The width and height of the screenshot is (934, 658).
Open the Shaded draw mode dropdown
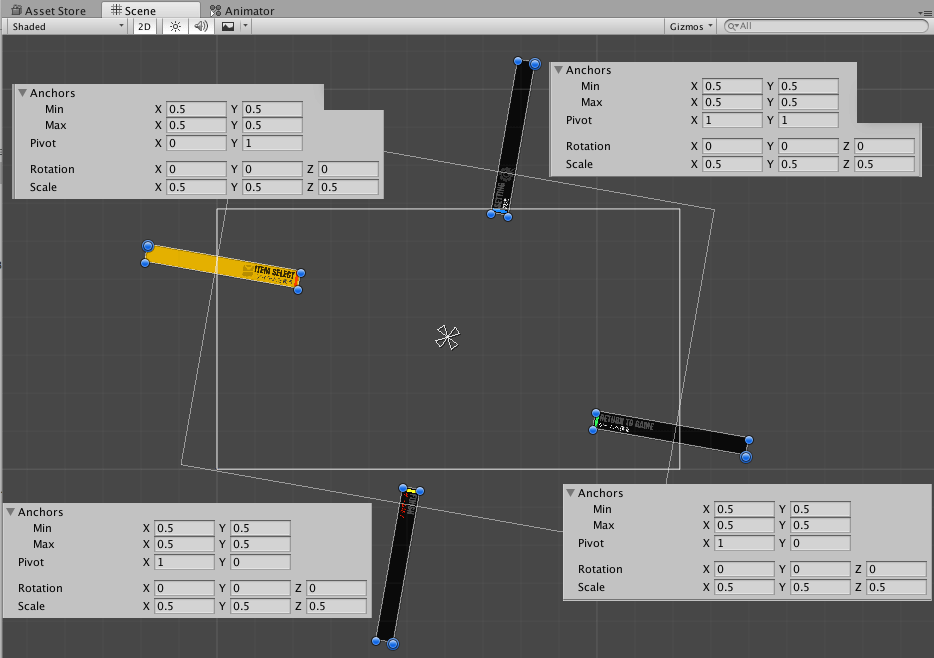(x=67, y=26)
